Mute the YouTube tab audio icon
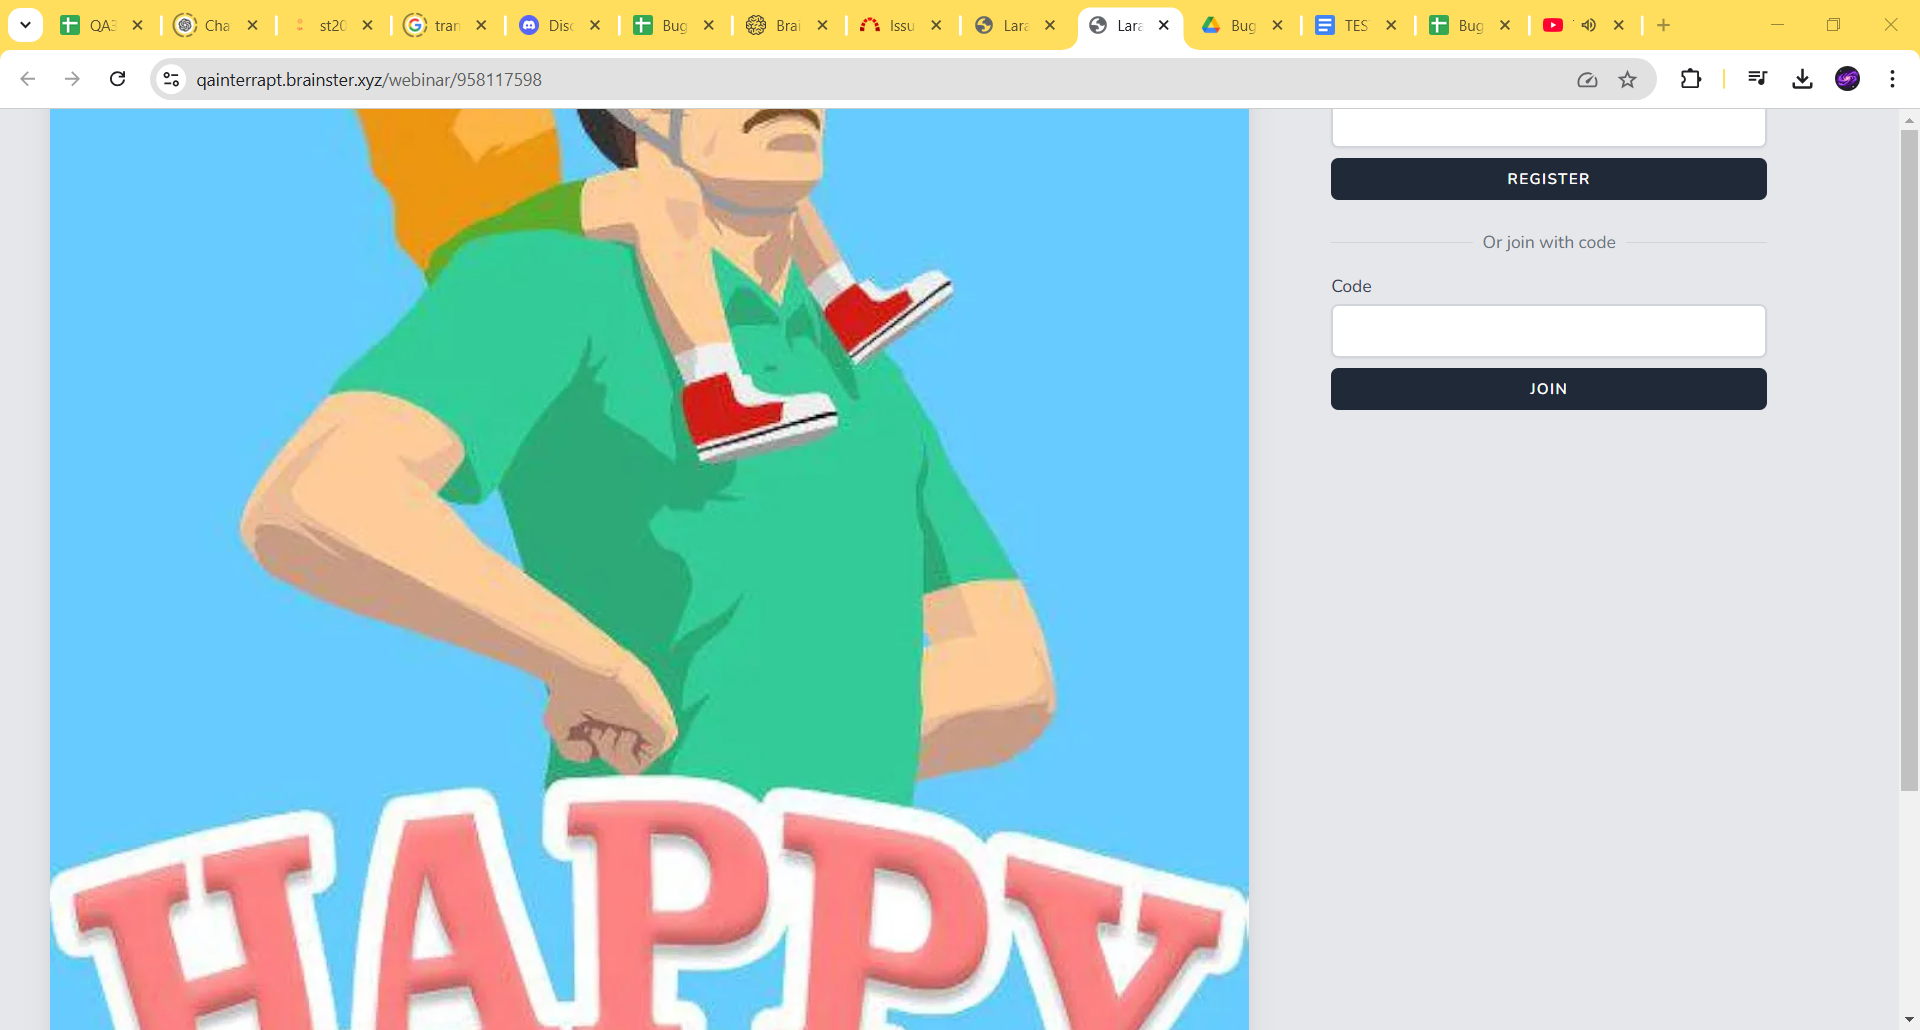 [1588, 25]
